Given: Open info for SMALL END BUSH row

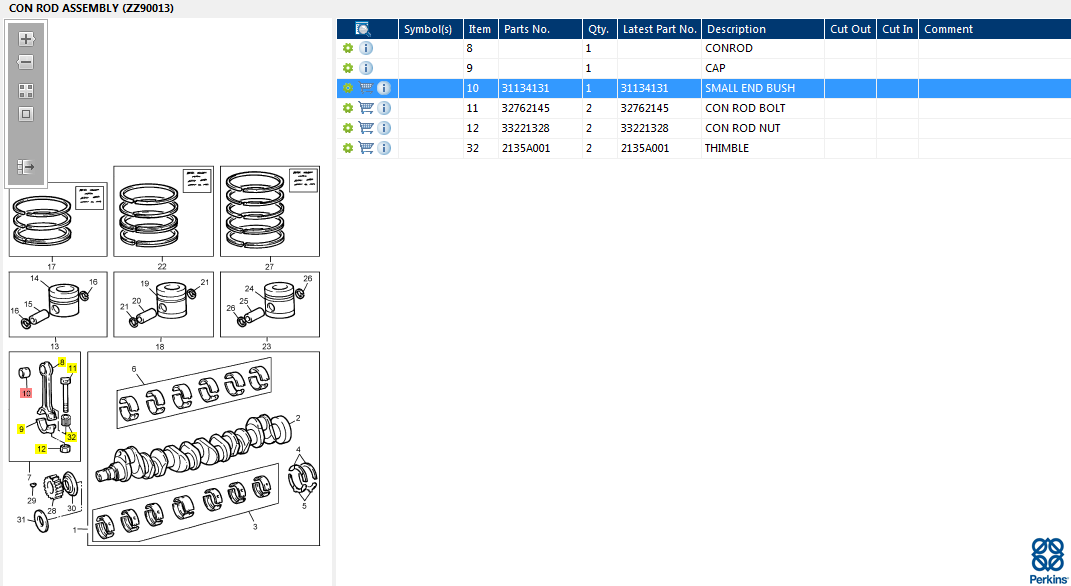Looking at the screenshot, I should click(x=384, y=88).
